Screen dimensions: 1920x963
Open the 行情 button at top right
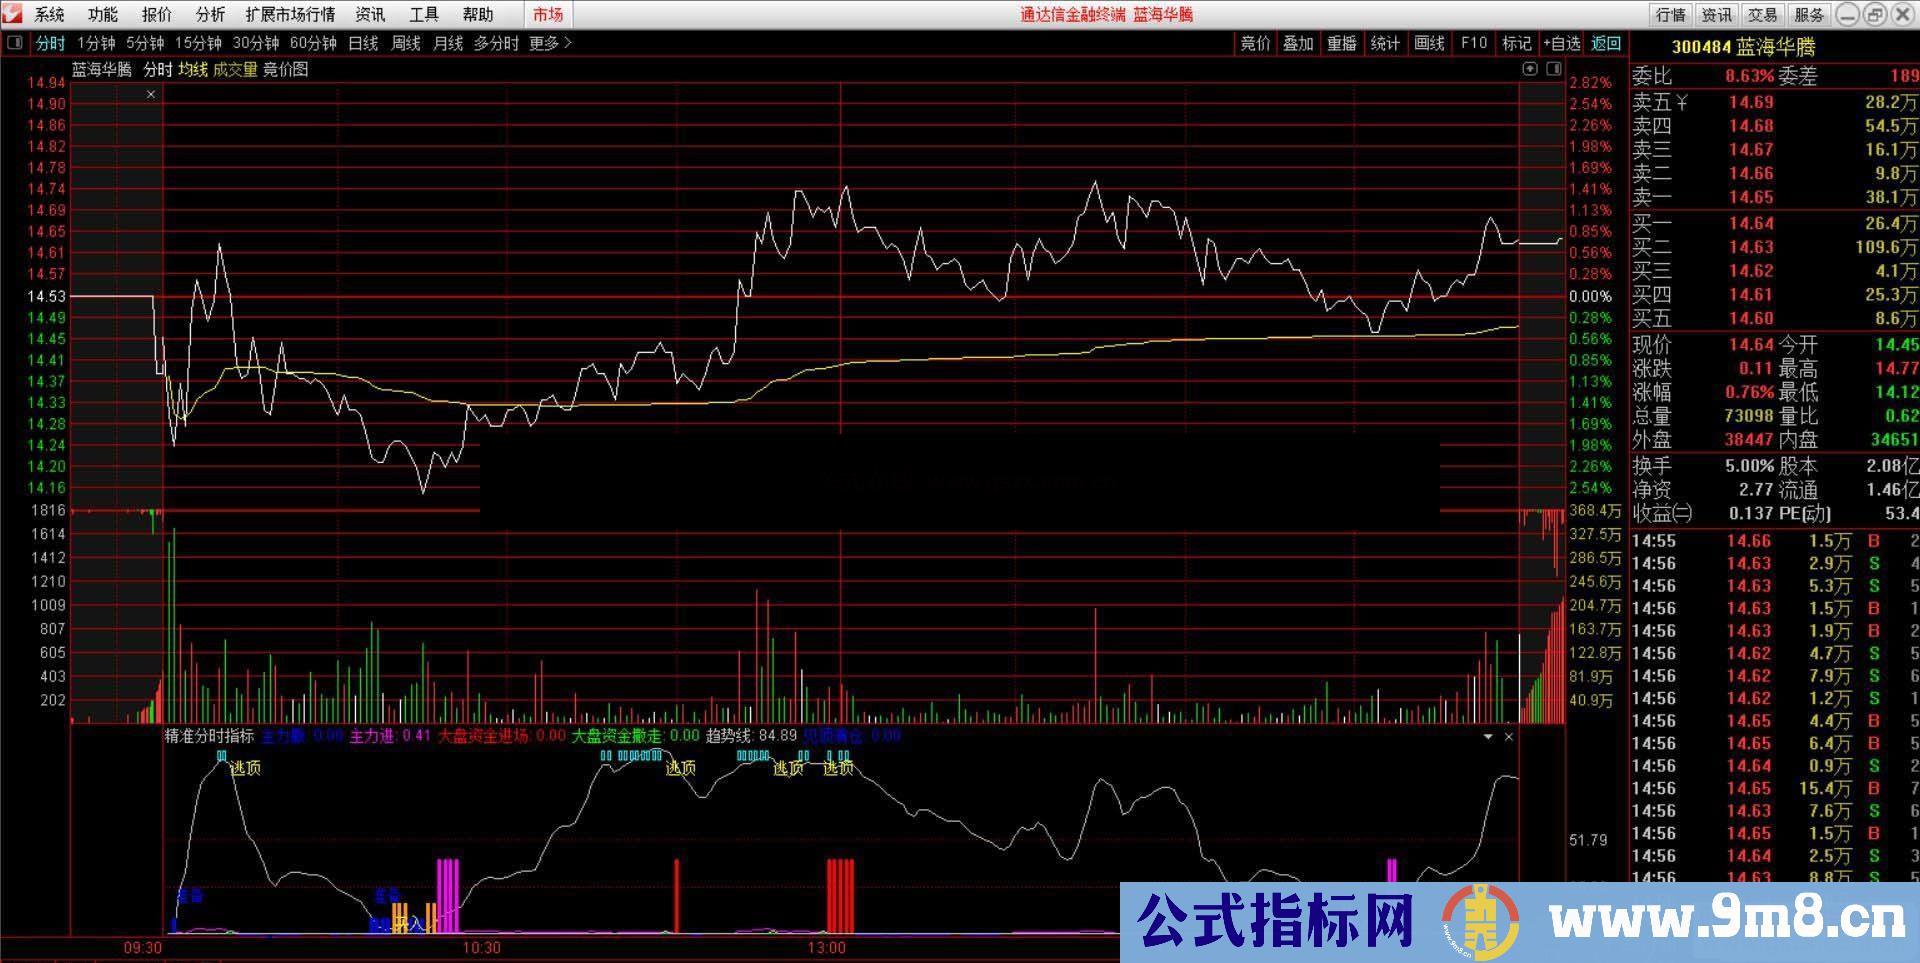(x=1671, y=14)
